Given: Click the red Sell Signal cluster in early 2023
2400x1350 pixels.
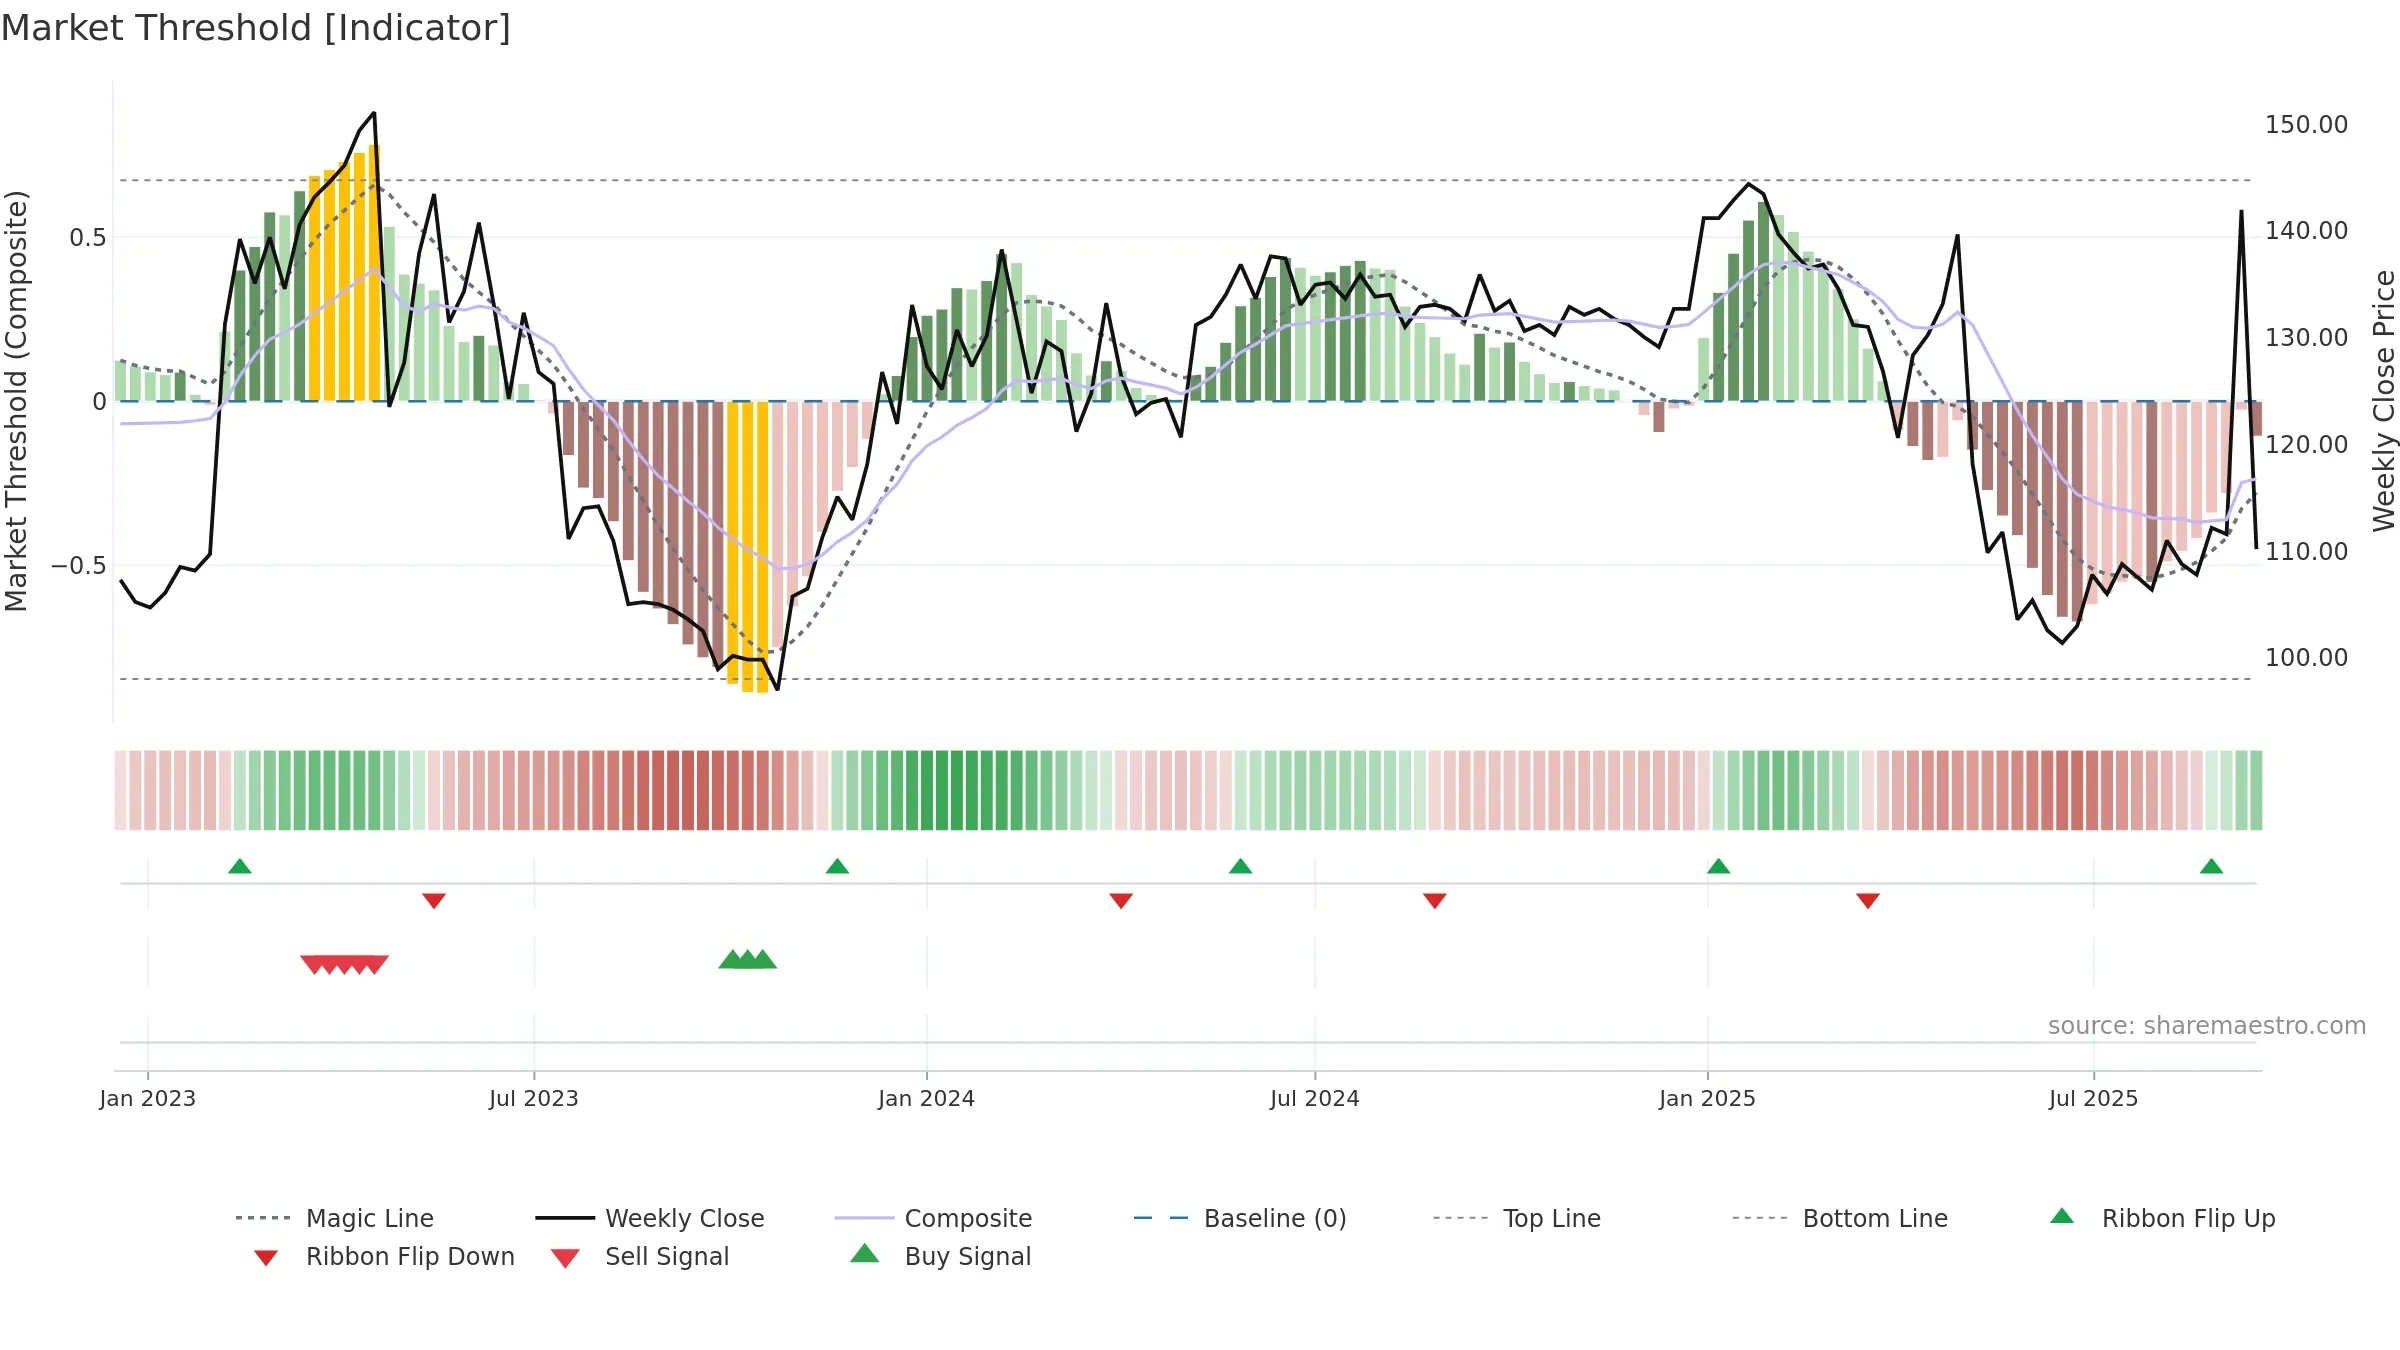Looking at the screenshot, I should point(344,965).
